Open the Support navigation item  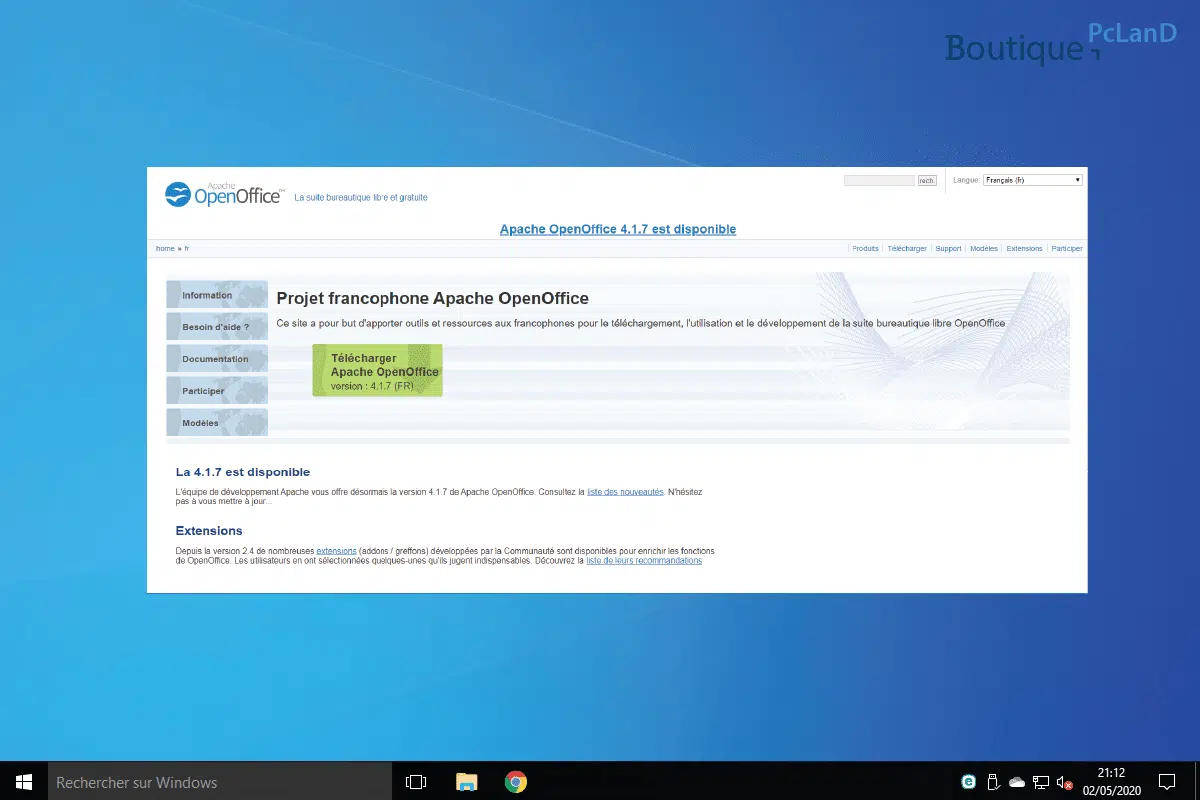tap(948, 248)
